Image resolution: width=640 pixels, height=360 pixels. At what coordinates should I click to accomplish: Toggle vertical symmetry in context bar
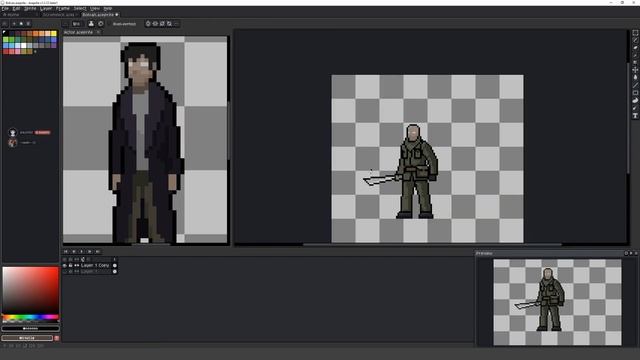tap(155, 24)
